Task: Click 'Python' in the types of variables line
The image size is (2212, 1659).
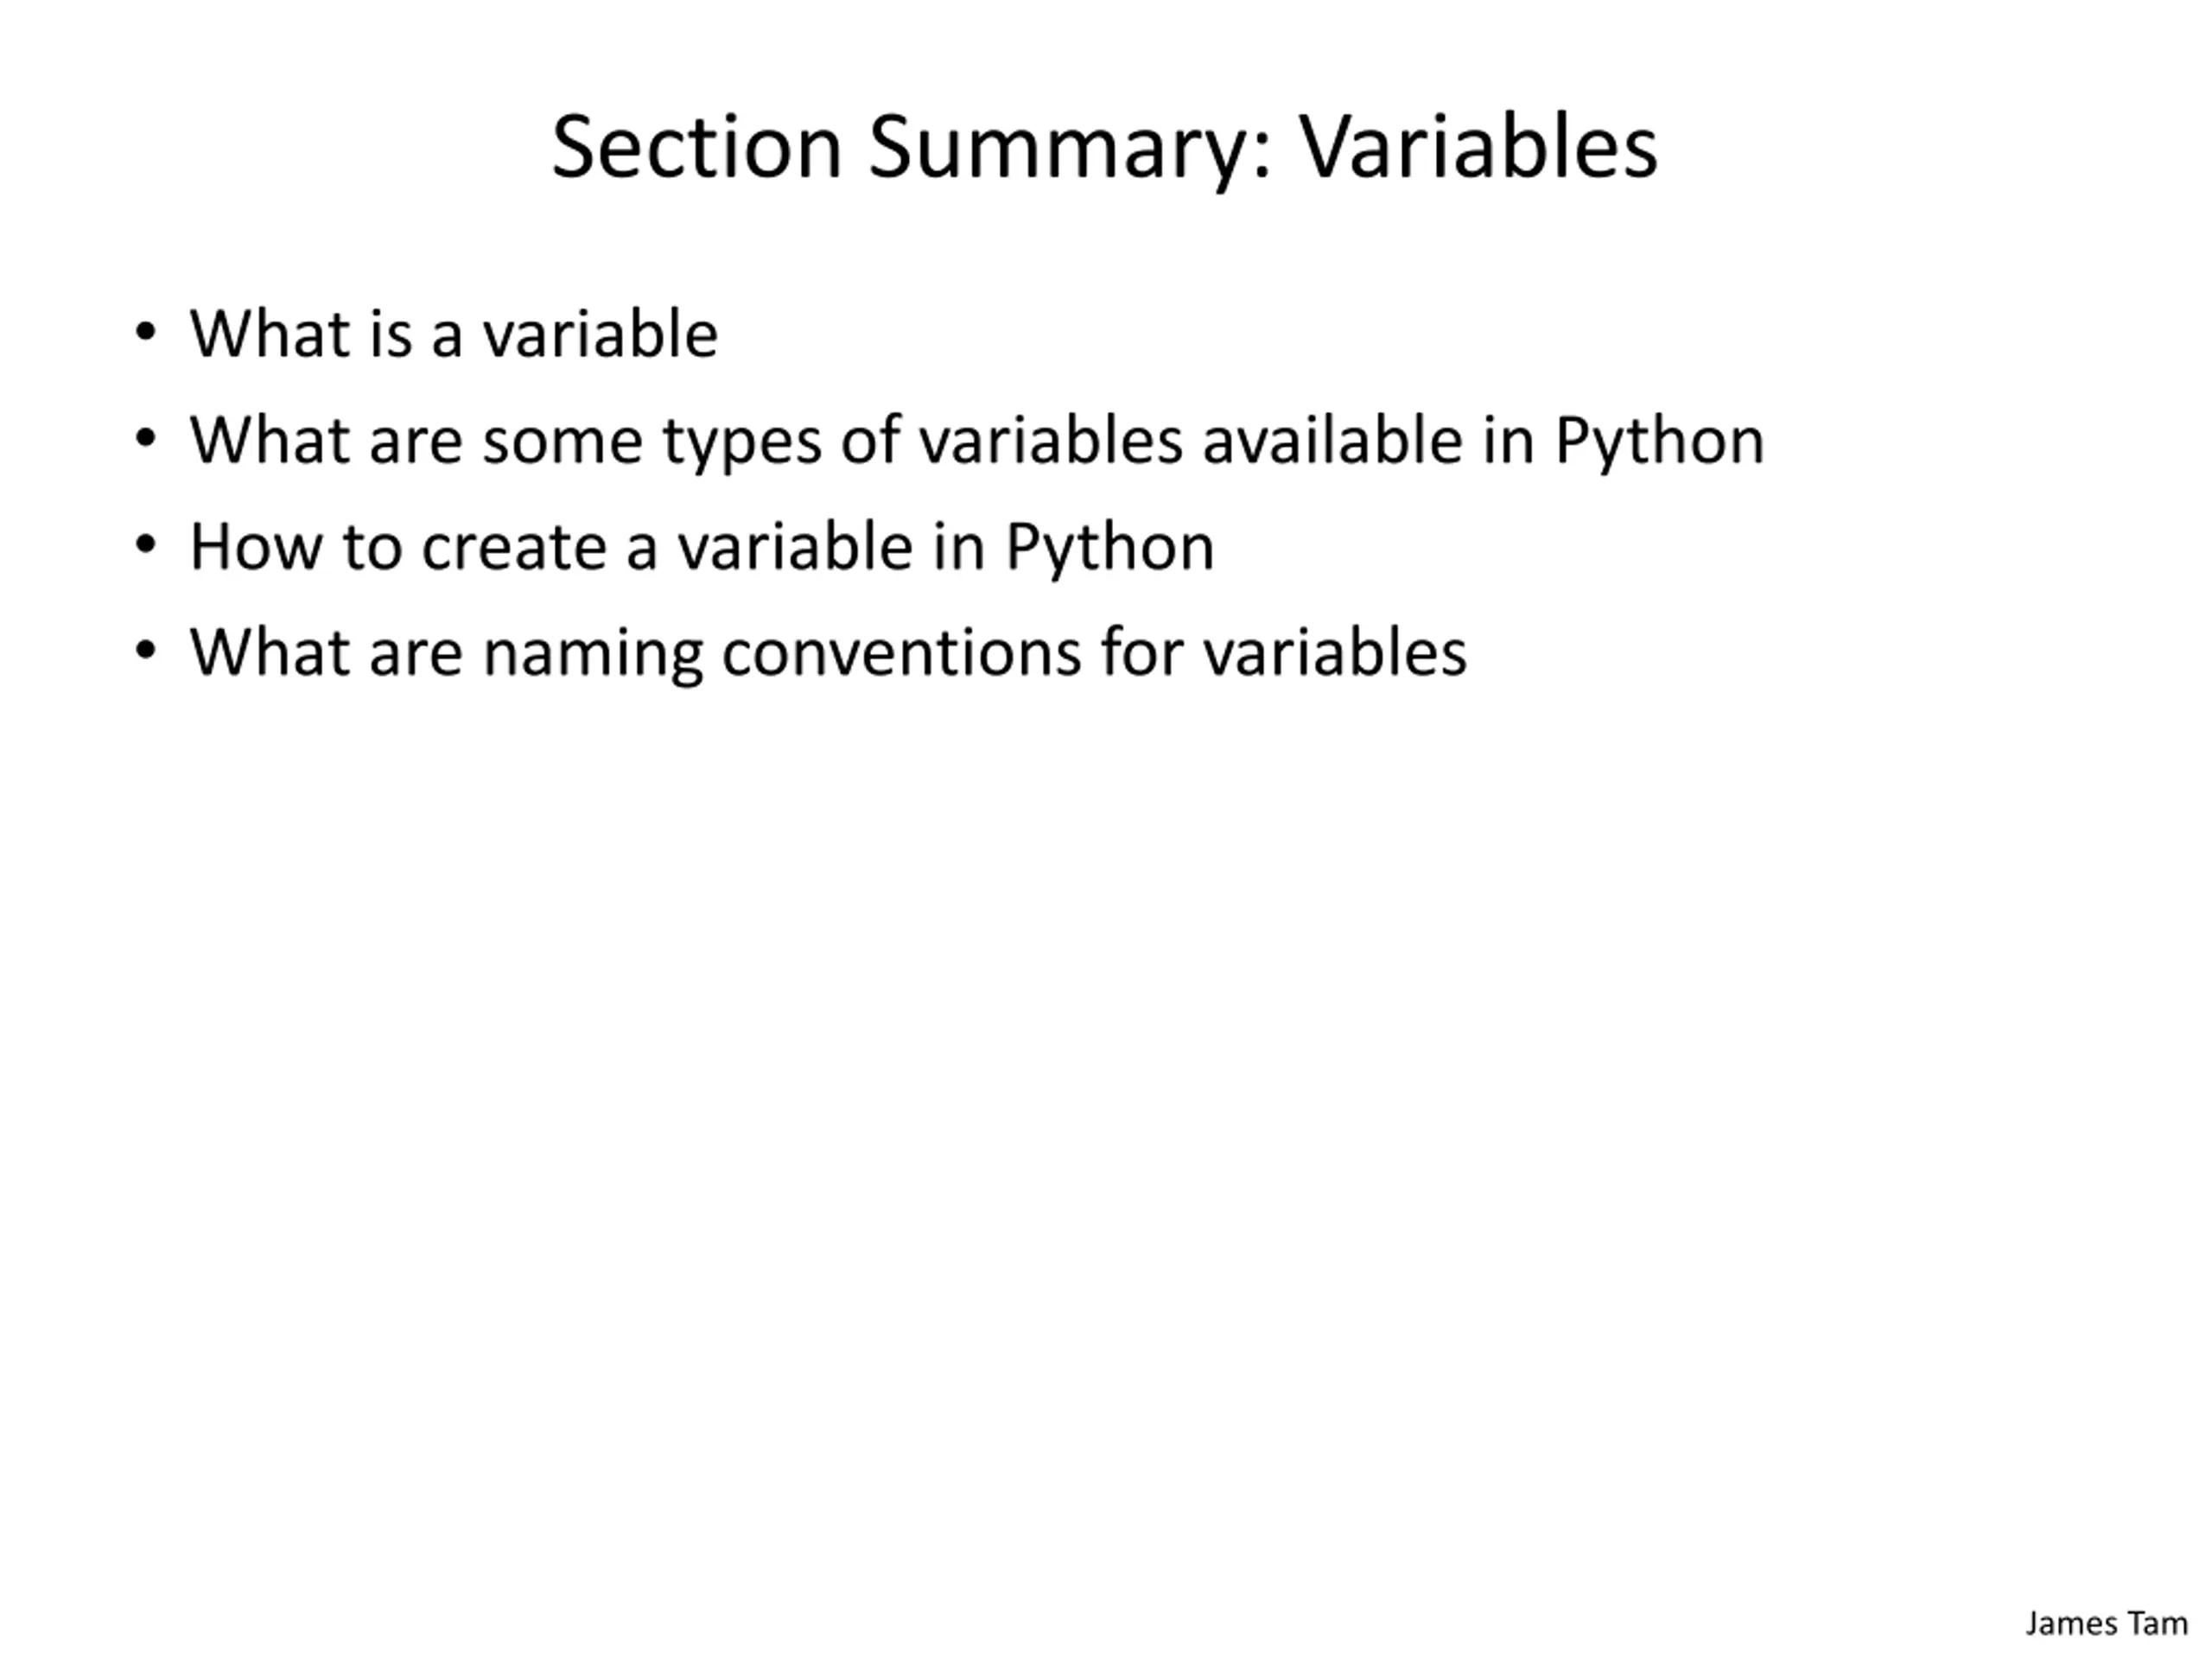Action: (x=1660, y=441)
